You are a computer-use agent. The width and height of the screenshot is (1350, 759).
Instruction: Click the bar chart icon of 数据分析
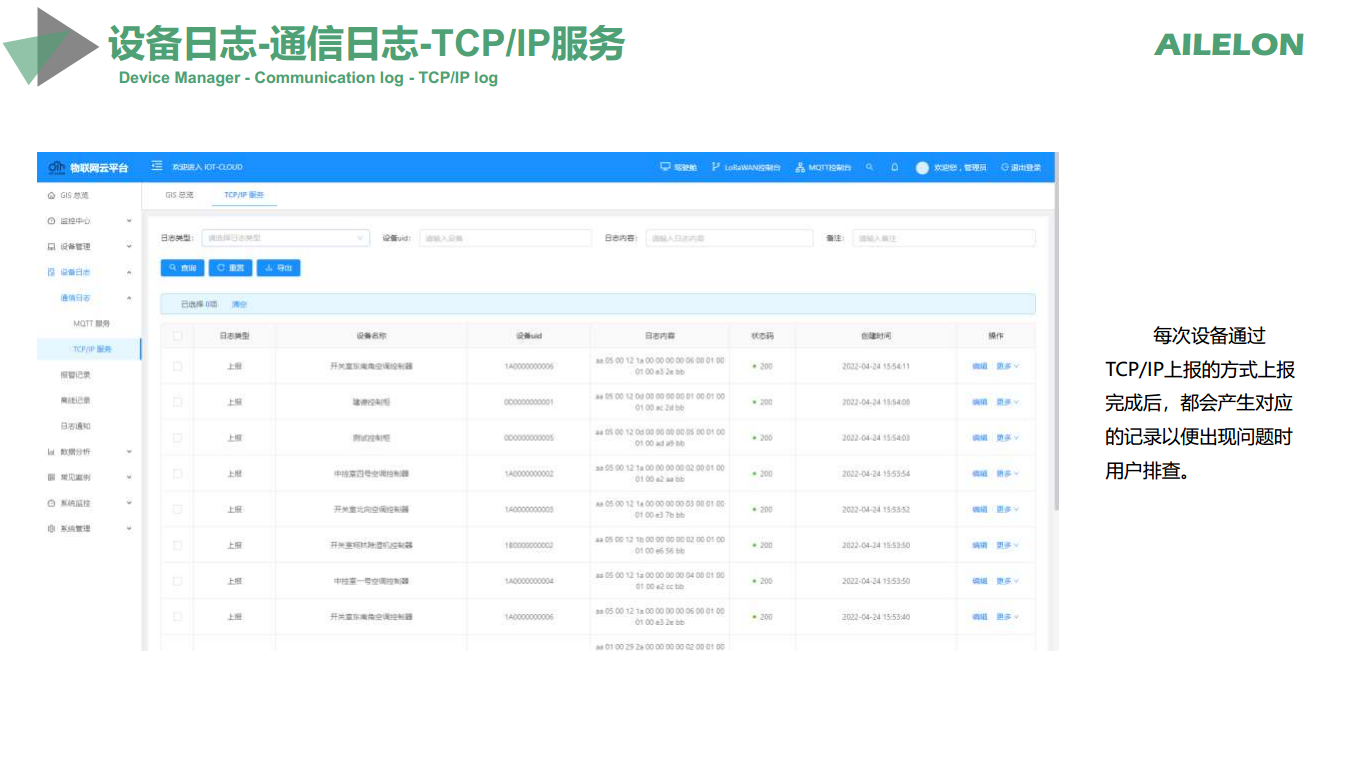pos(52,452)
